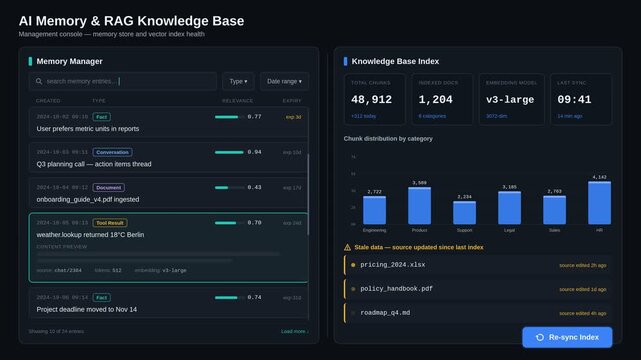Click the Fact tag on the project deadline entry
Viewport: 641px width, 360px height.
[101, 297]
